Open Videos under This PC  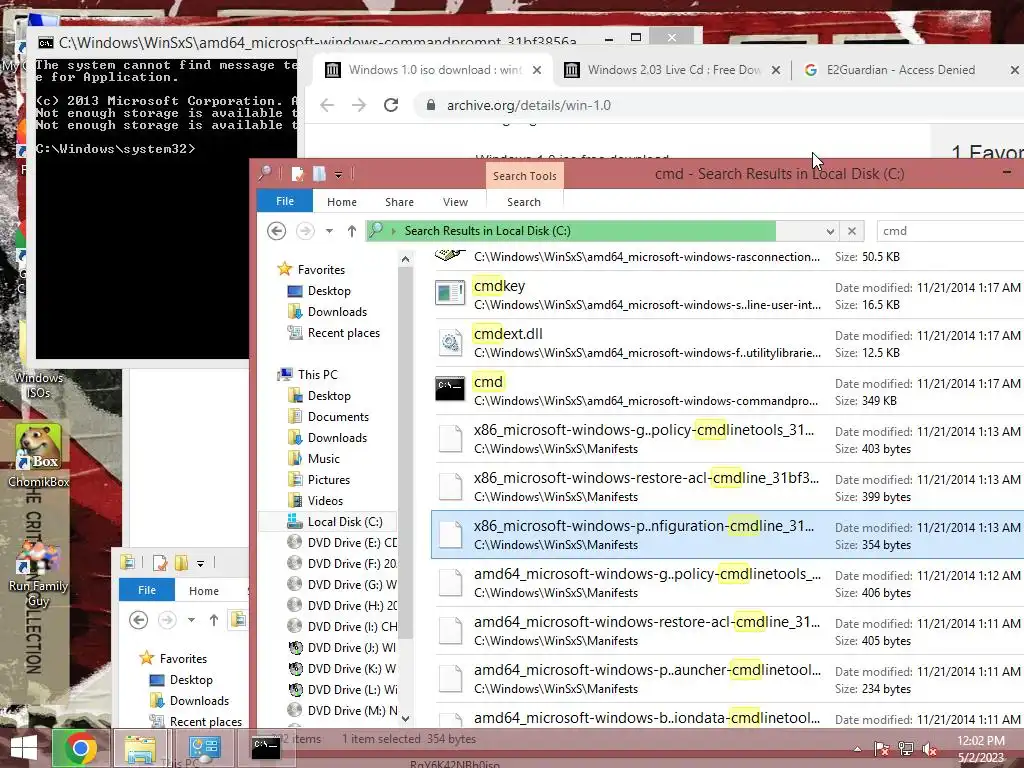tap(325, 501)
